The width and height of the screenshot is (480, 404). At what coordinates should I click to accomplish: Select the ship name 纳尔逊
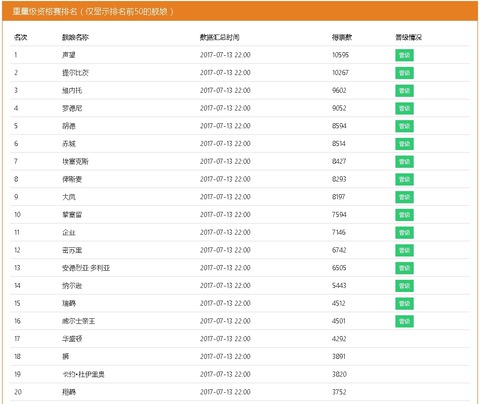point(72,285)
